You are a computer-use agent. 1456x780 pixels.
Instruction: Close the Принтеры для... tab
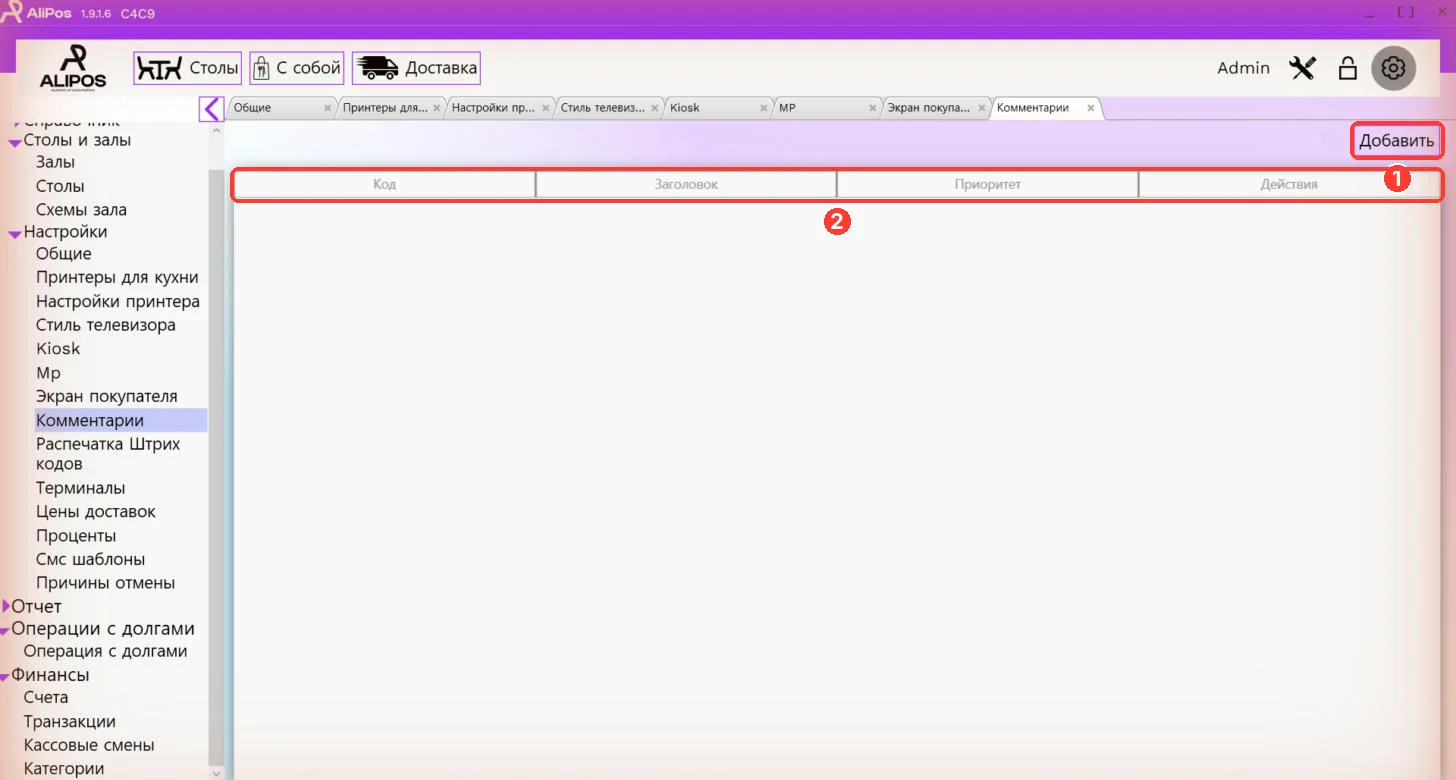[x=436, y=108]
